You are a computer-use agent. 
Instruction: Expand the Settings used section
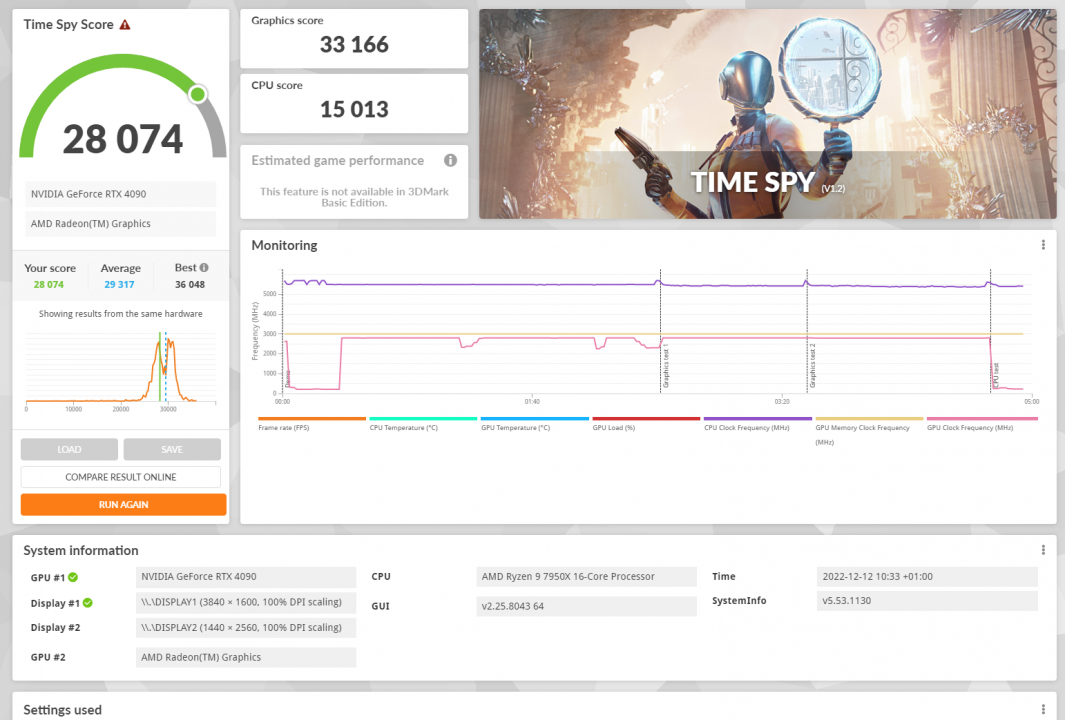[x=62, y=710]
